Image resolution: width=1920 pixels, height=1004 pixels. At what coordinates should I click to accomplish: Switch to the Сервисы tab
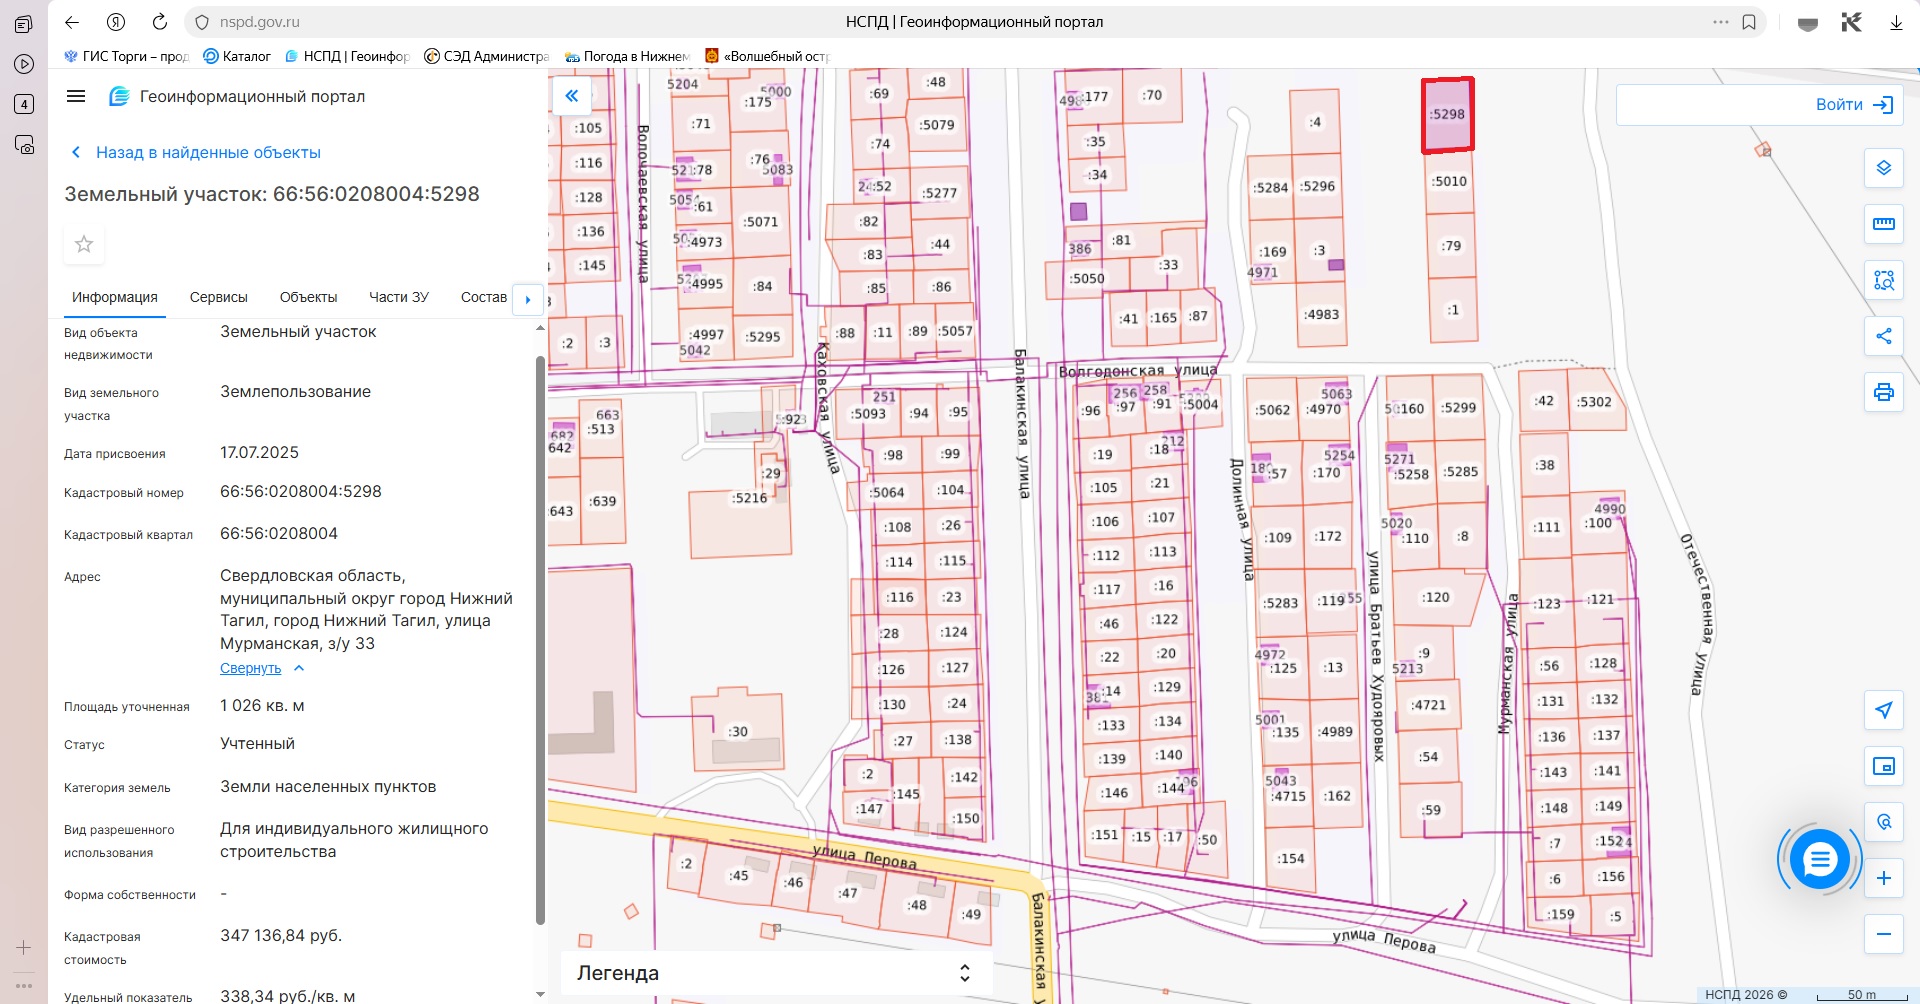click(x=218, y=297)
